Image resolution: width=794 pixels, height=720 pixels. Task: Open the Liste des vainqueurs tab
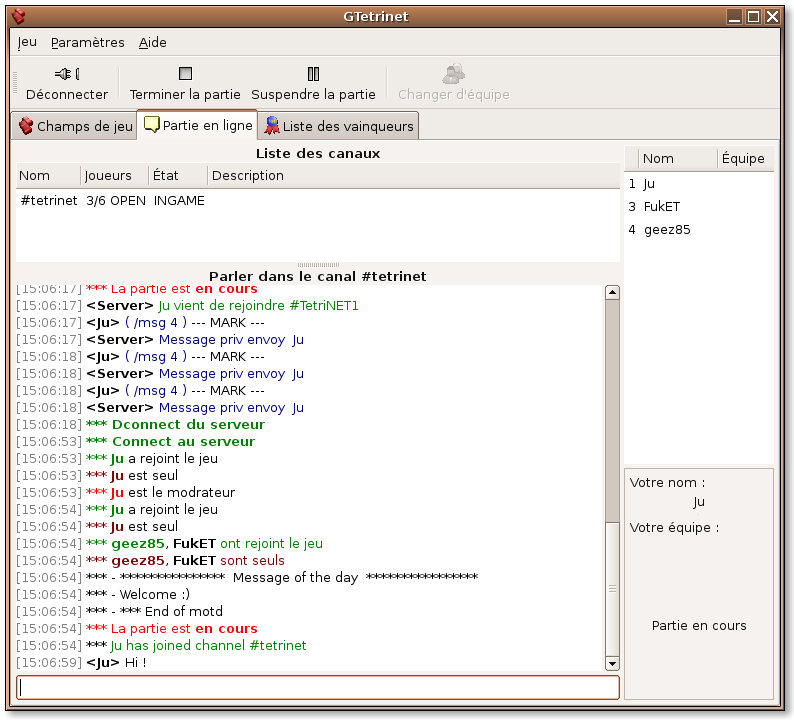(338, 126)
